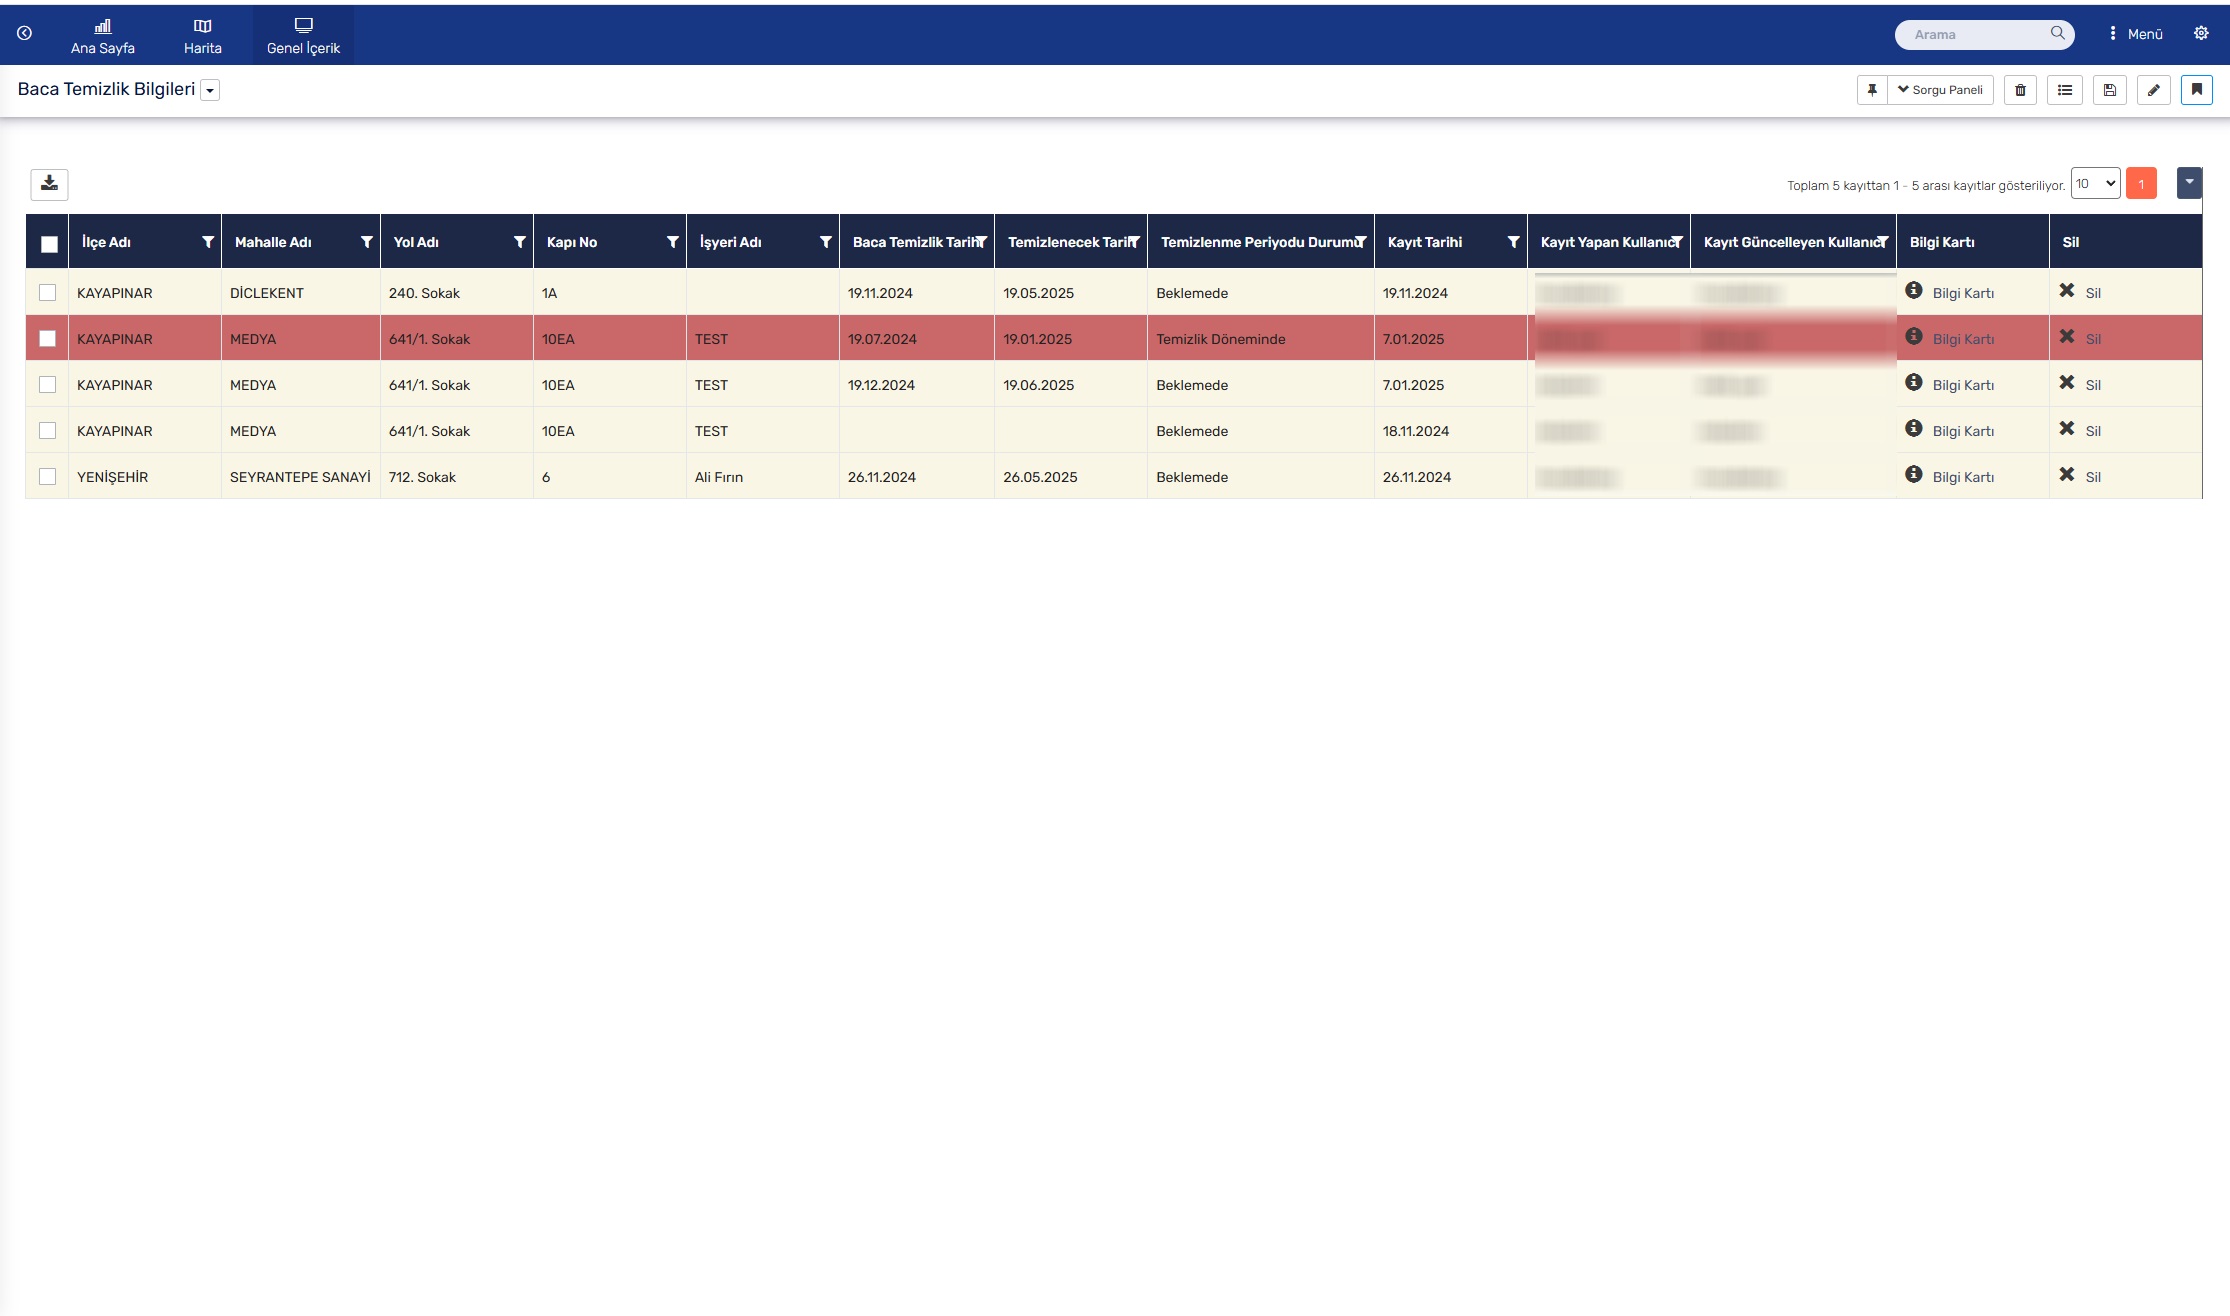Open Bilgi Kartı for the Ali Fırın row
Viewport: 2230px width, 1316px height.
(x=1950, y=476)
